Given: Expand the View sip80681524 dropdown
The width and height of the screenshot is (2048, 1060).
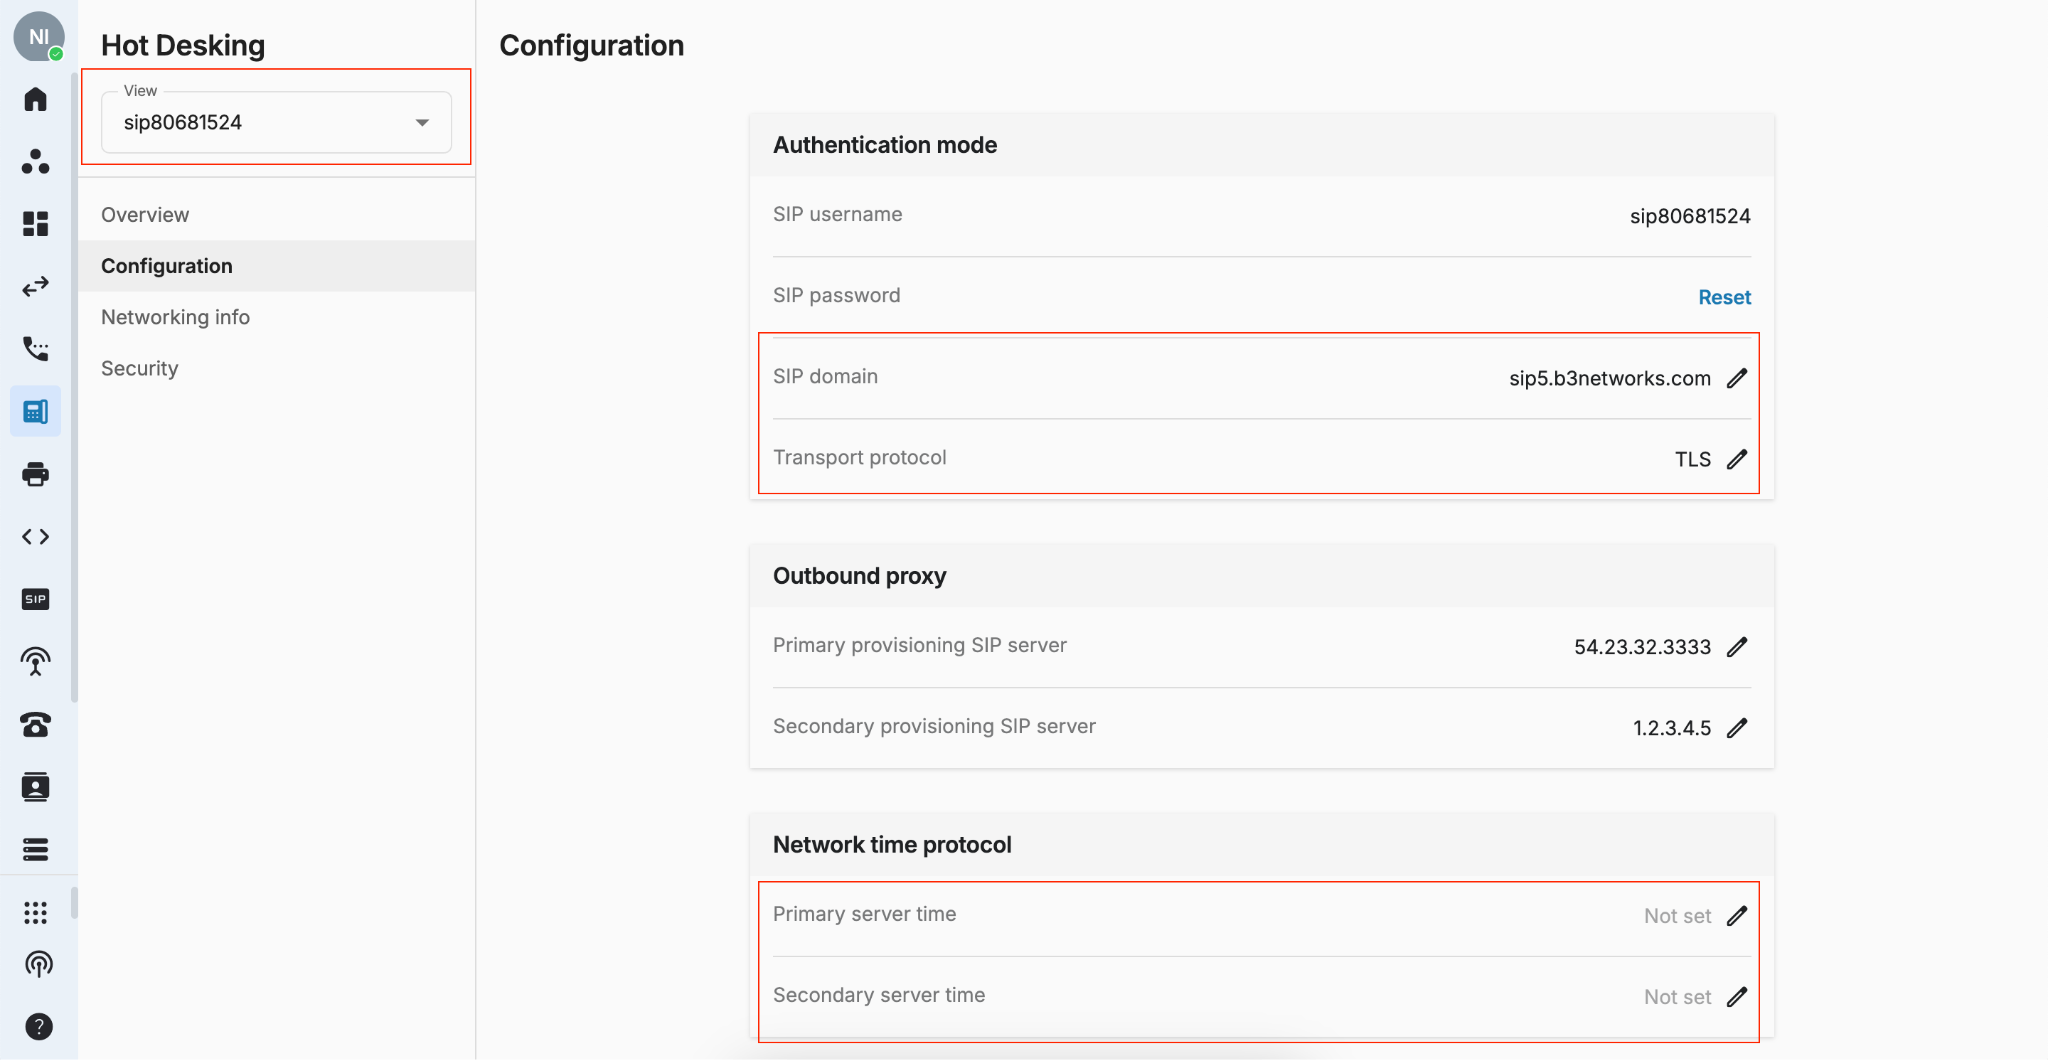Looking at the screenshot, I should coord(277,122).
